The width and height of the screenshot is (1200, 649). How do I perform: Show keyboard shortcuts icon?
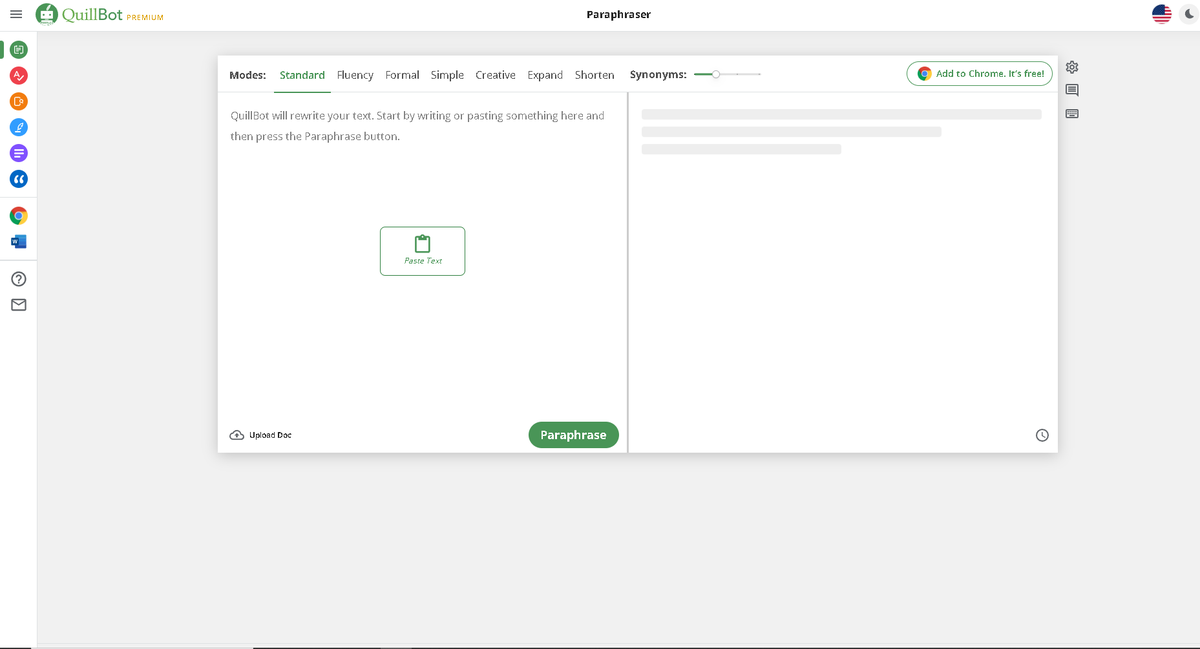coord(1072,113)
